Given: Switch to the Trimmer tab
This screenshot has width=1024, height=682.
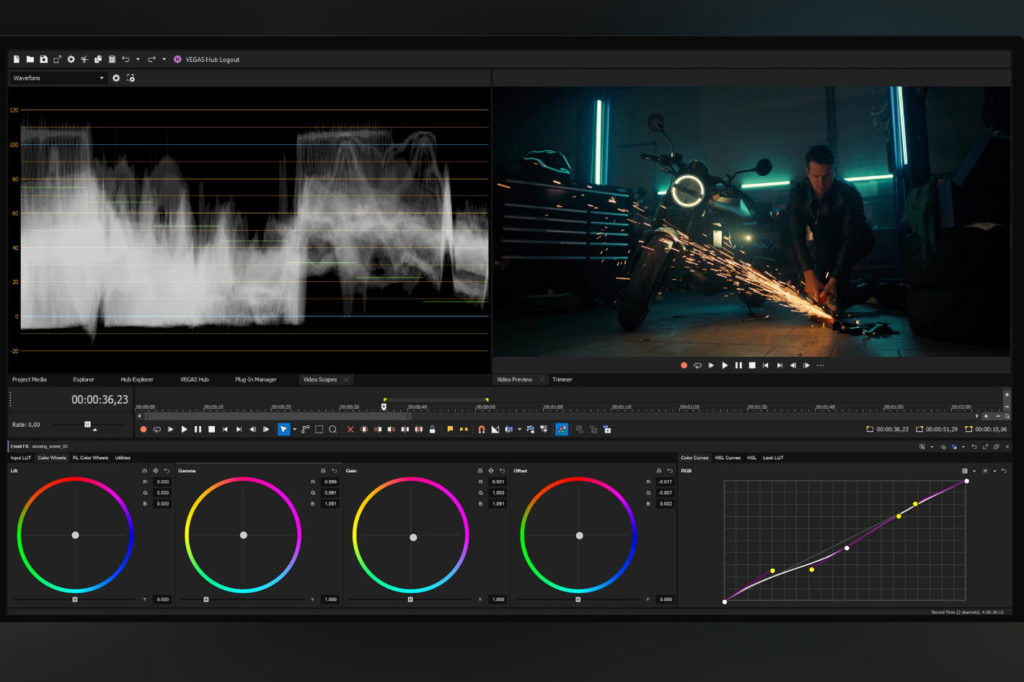Looking at the screenshot, I should pyautogui.click(x=562, y=380).
